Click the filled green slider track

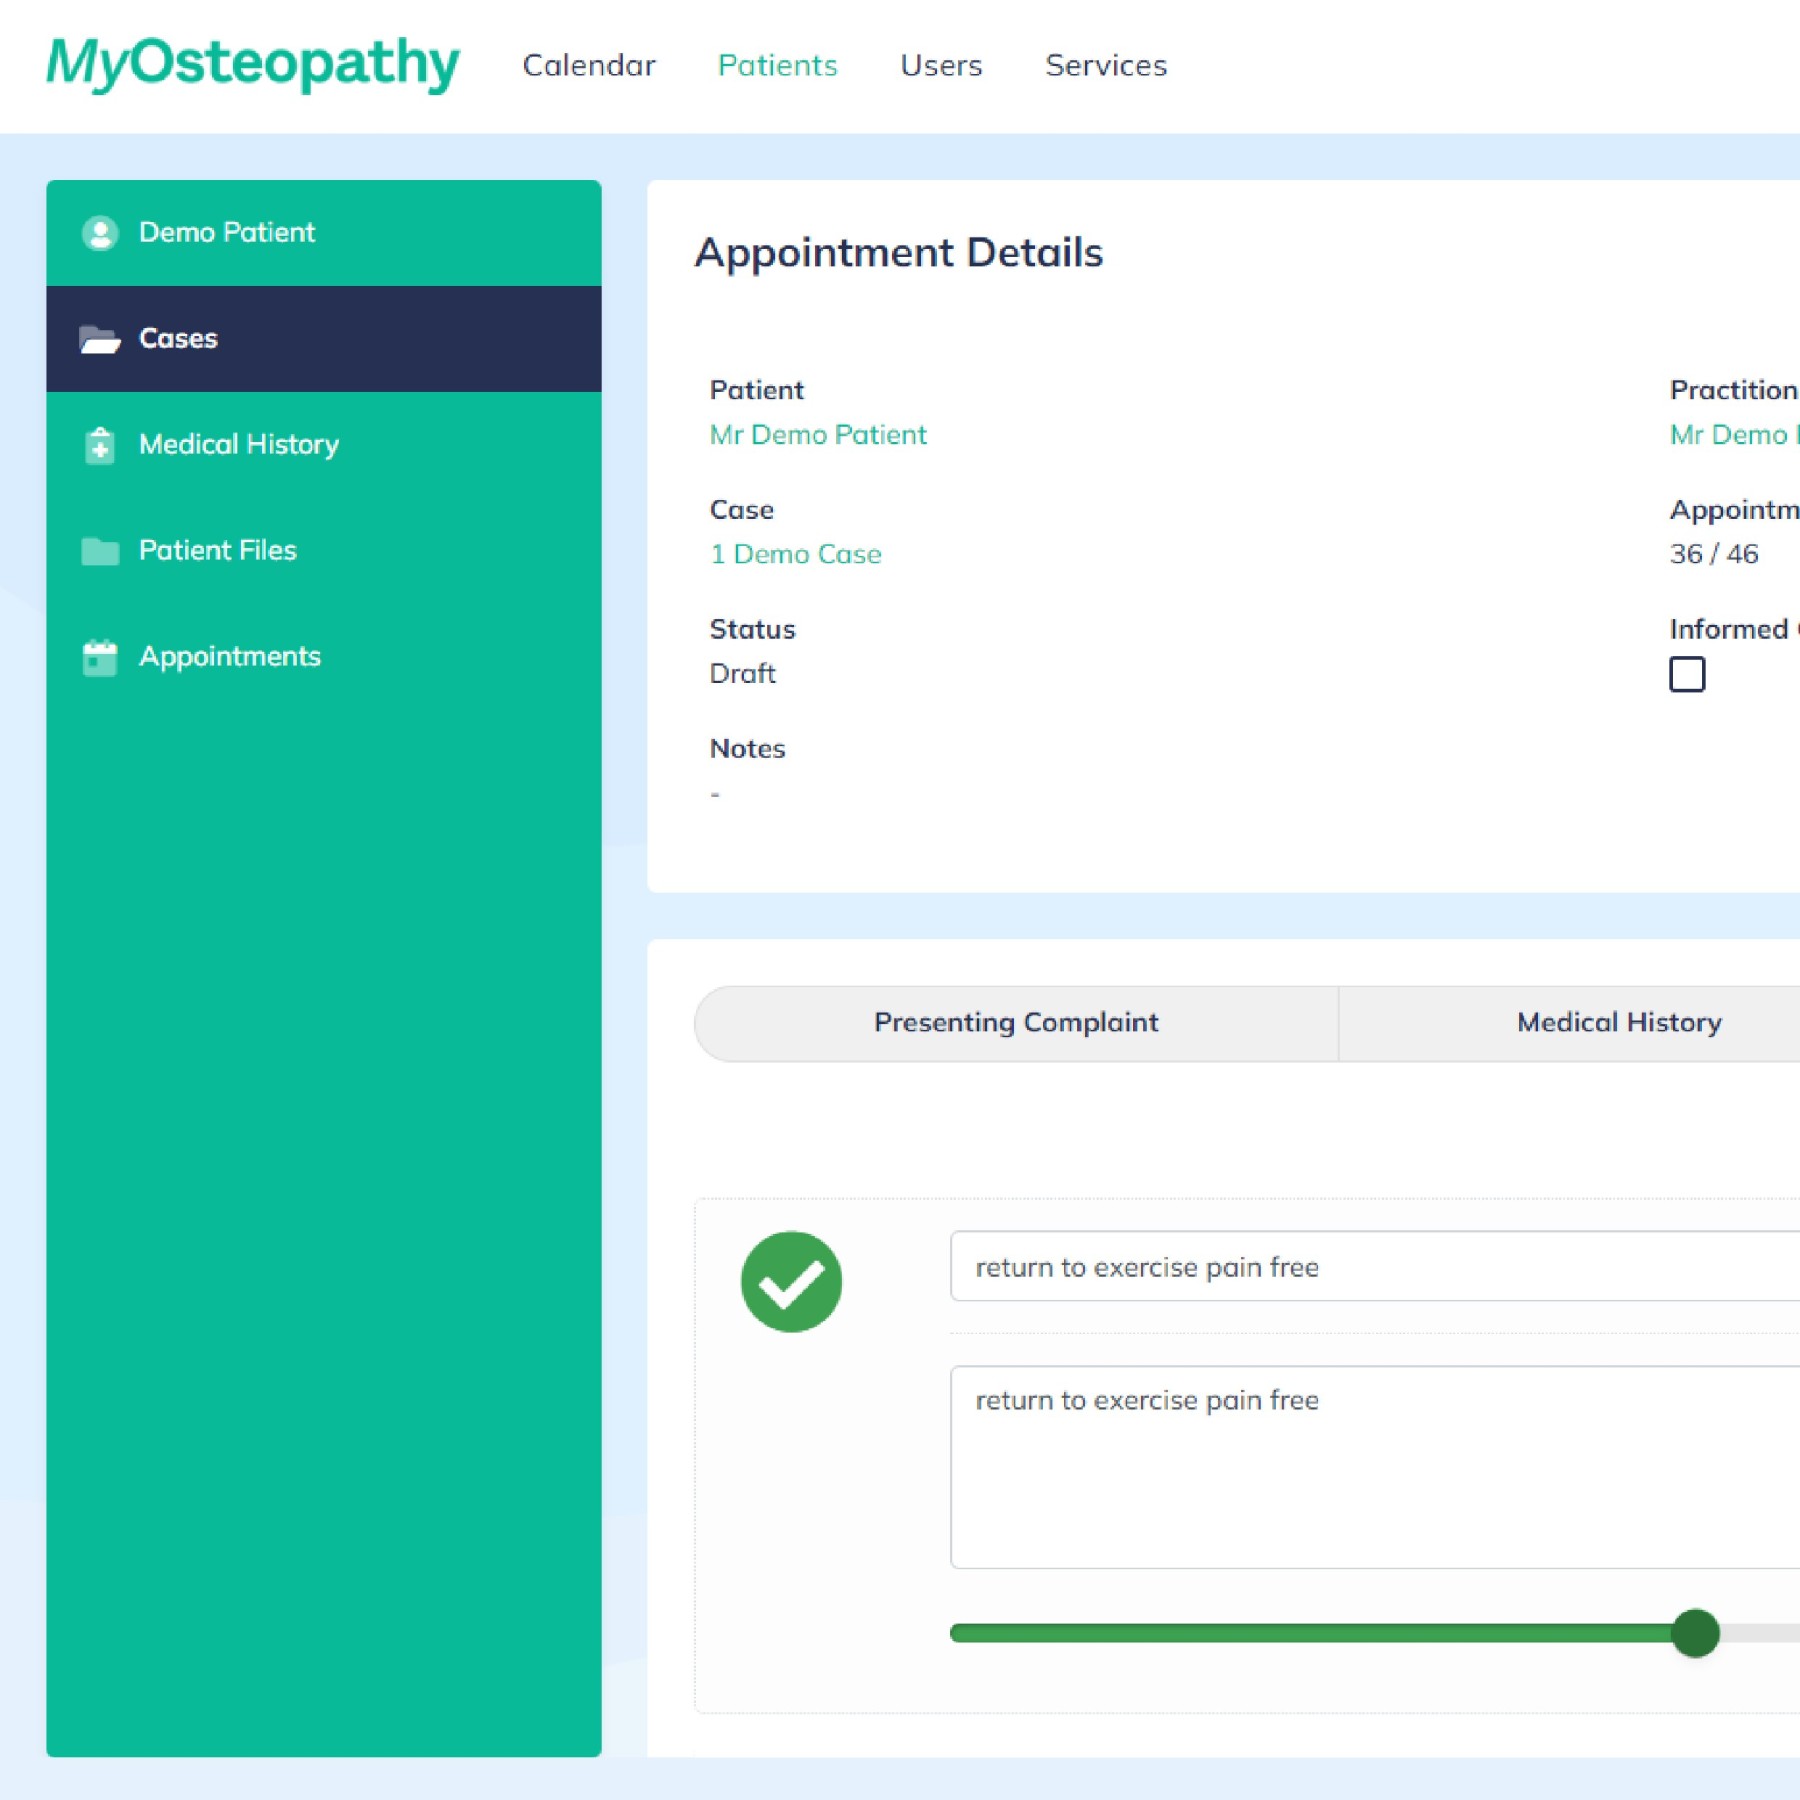click(1310, 1633)
